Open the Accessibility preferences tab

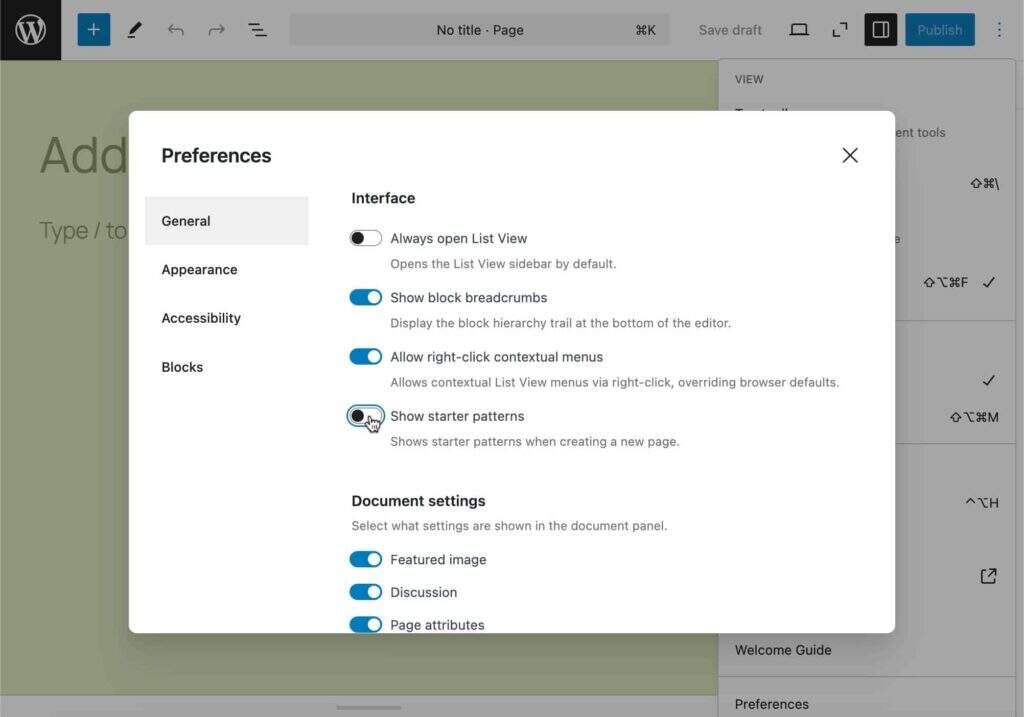pos(201,318)
